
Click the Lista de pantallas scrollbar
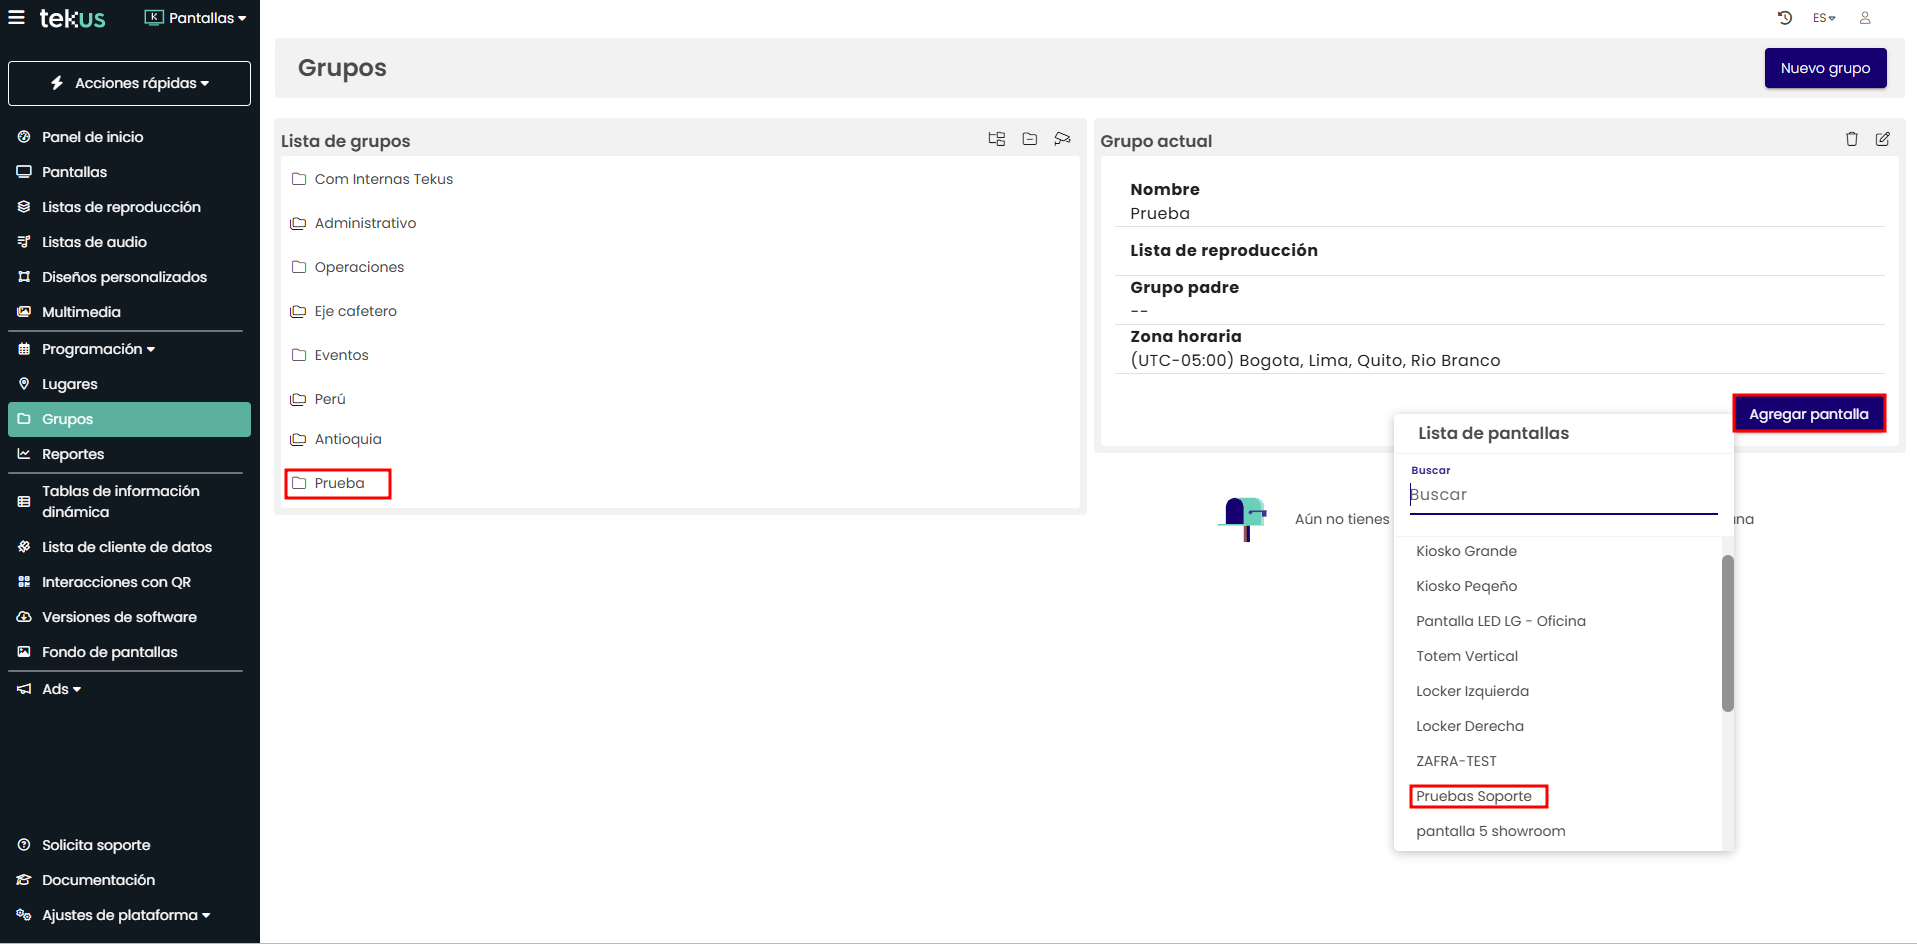(x=1727, y=633)
